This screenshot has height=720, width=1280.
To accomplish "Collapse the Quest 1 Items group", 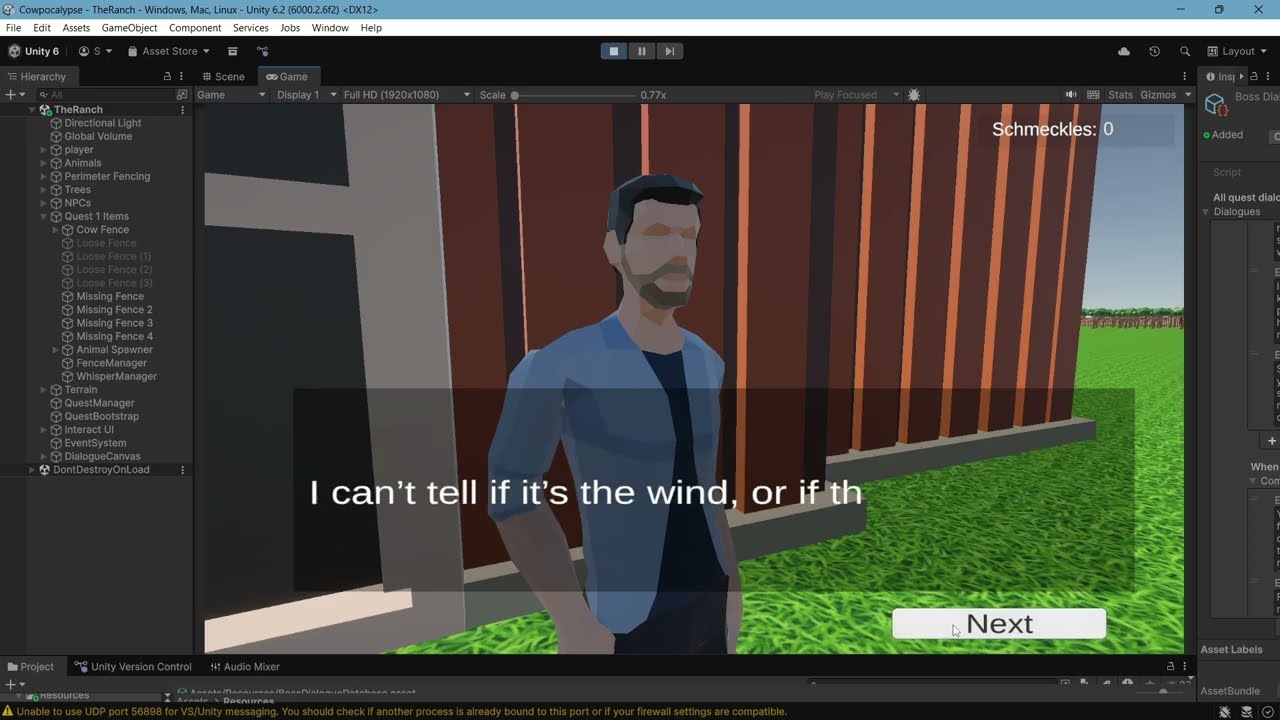I will [44, 216].
